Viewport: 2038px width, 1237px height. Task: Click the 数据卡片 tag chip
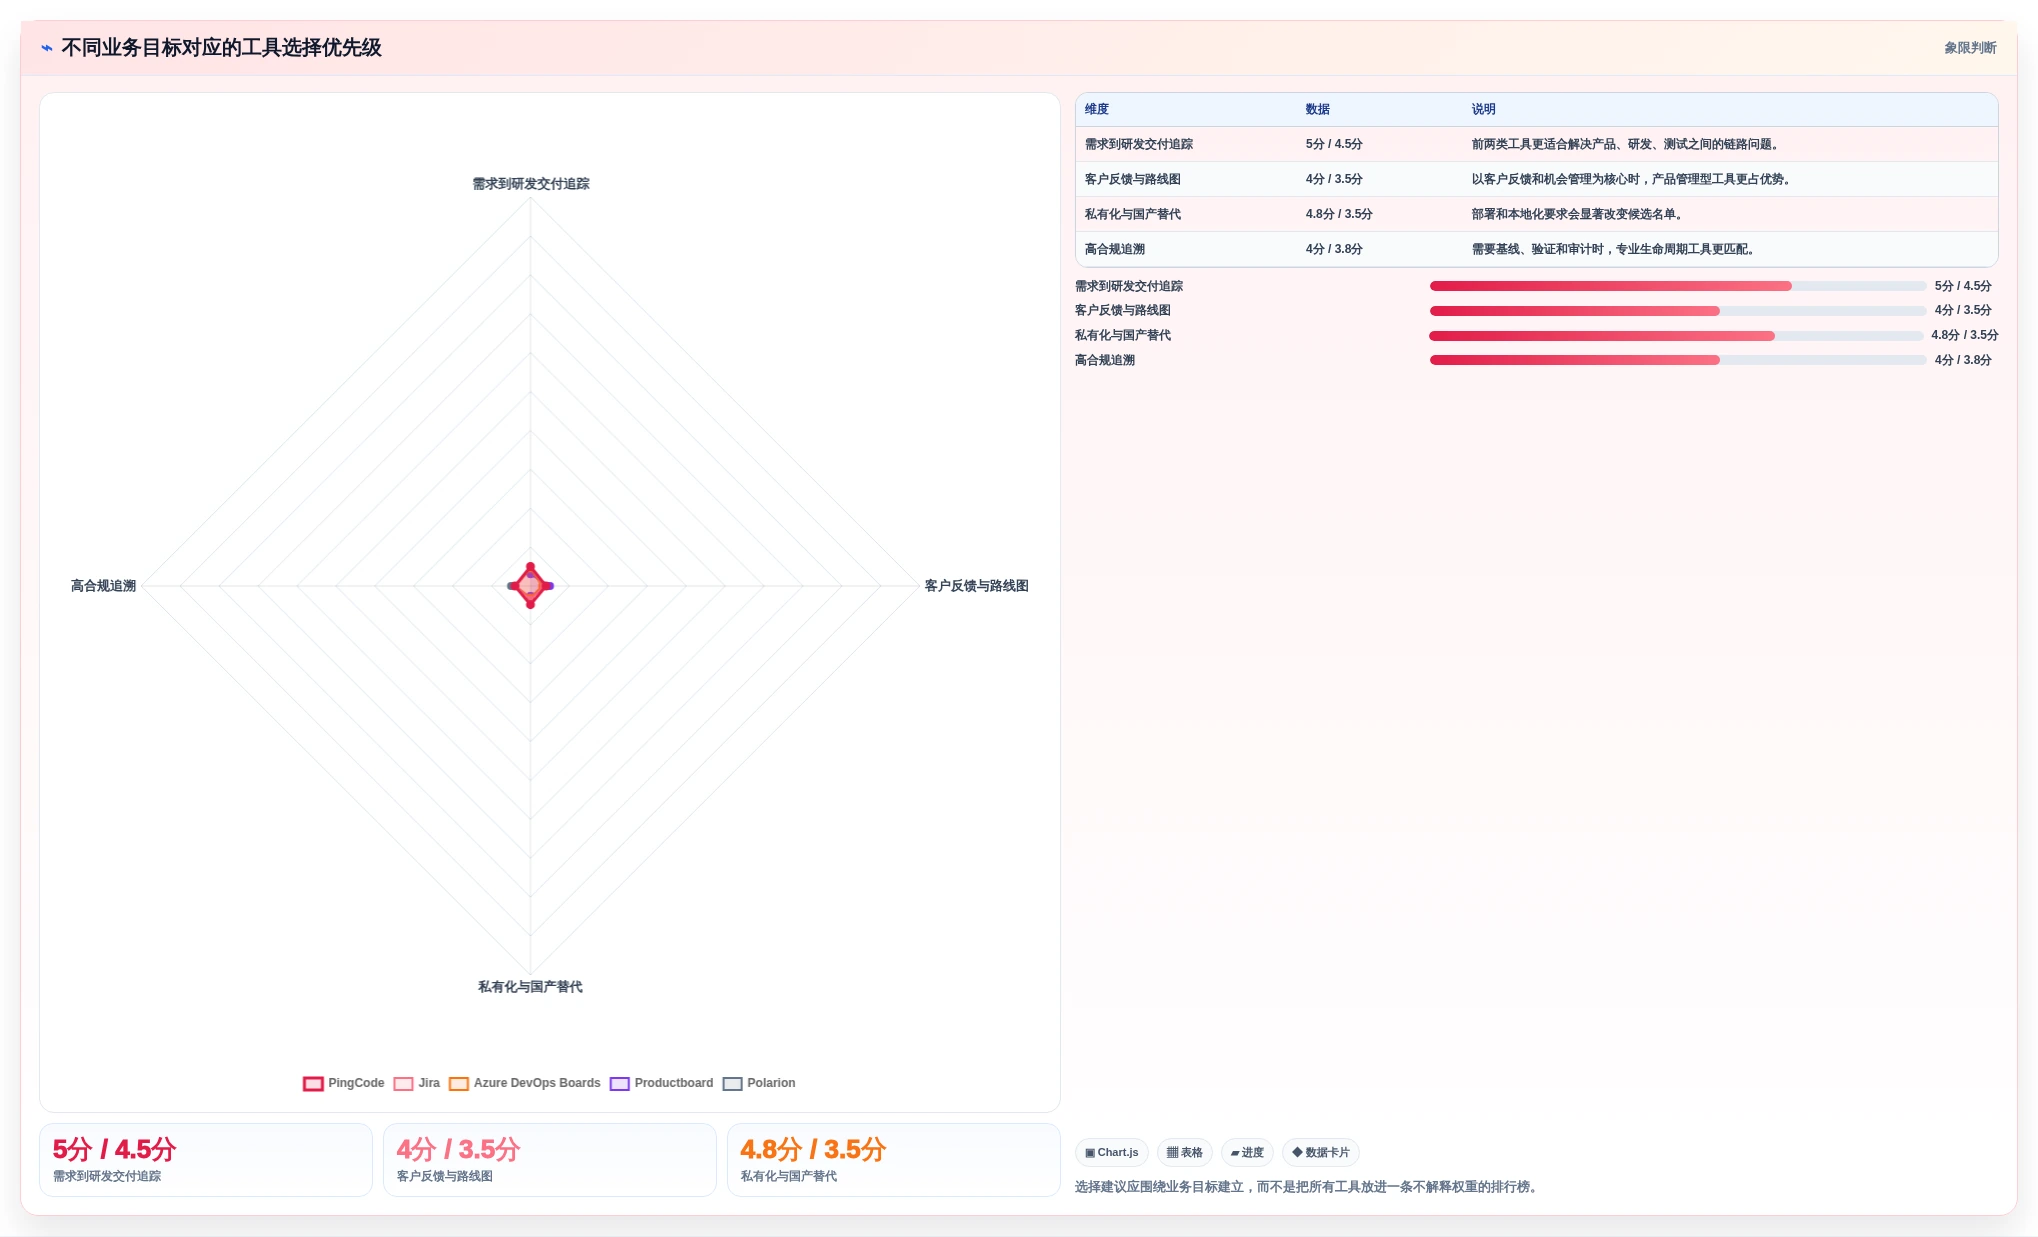pyautogui.click(x=1321, y=1152)
